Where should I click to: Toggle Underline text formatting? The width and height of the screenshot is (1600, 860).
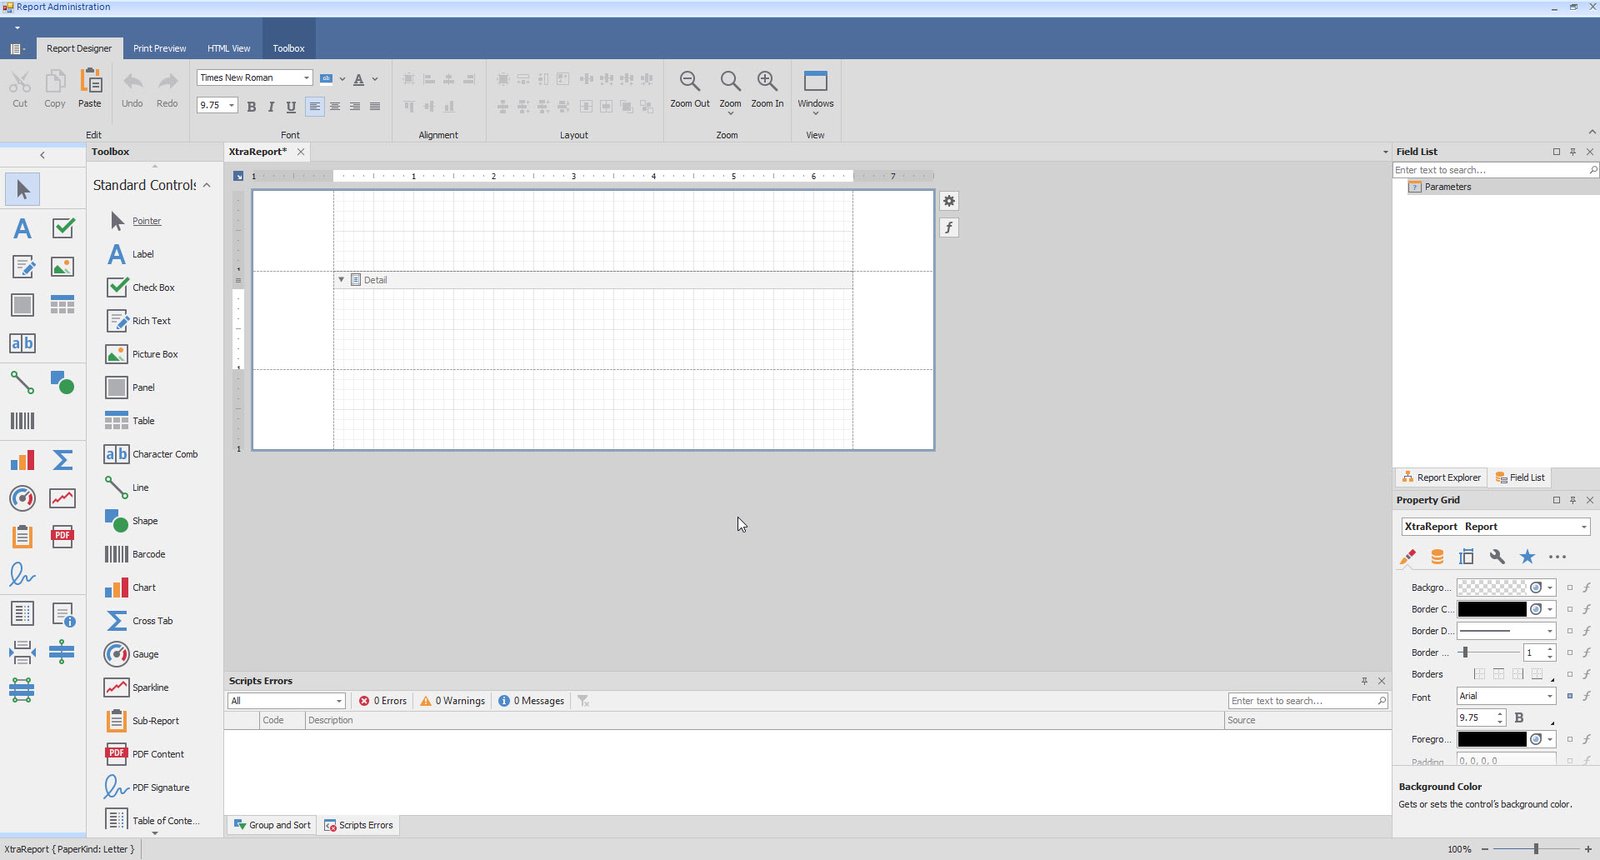(x=291, y=106)
